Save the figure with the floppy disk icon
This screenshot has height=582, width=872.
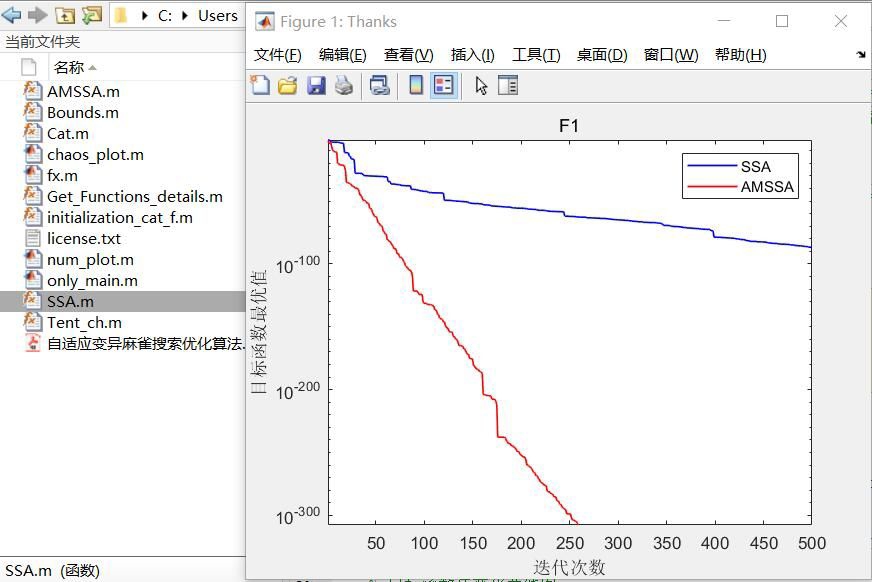click(x=316, y=85)
